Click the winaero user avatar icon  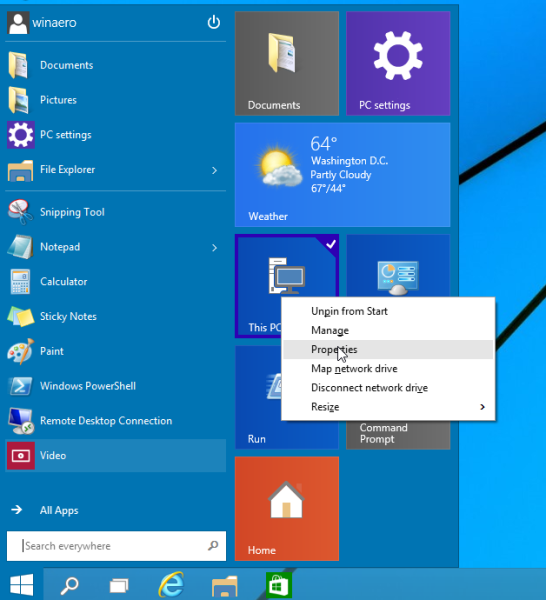tap(18, 22)
